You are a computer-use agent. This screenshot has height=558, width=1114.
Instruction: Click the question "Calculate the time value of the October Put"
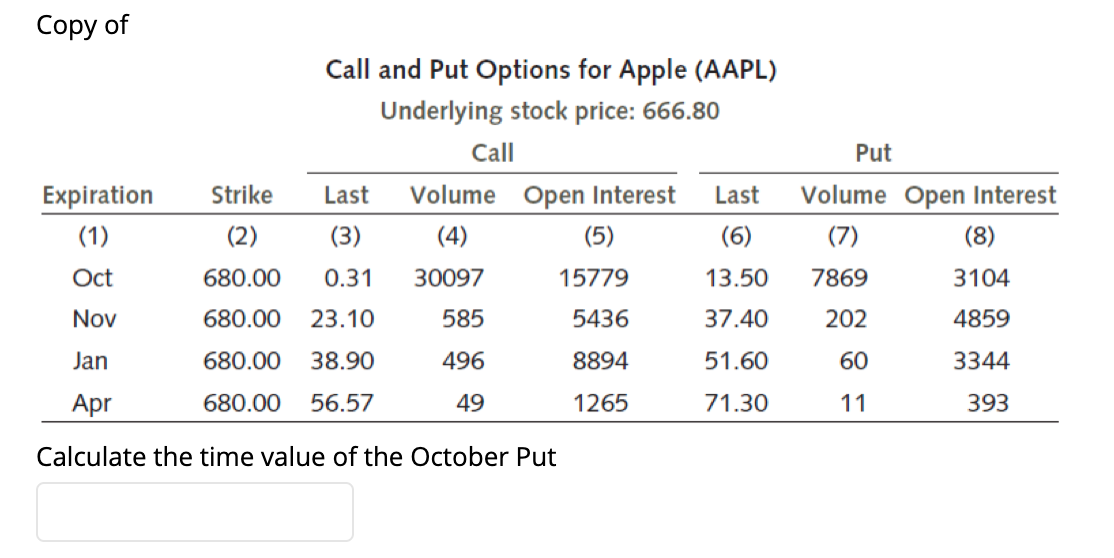point(296,457)
